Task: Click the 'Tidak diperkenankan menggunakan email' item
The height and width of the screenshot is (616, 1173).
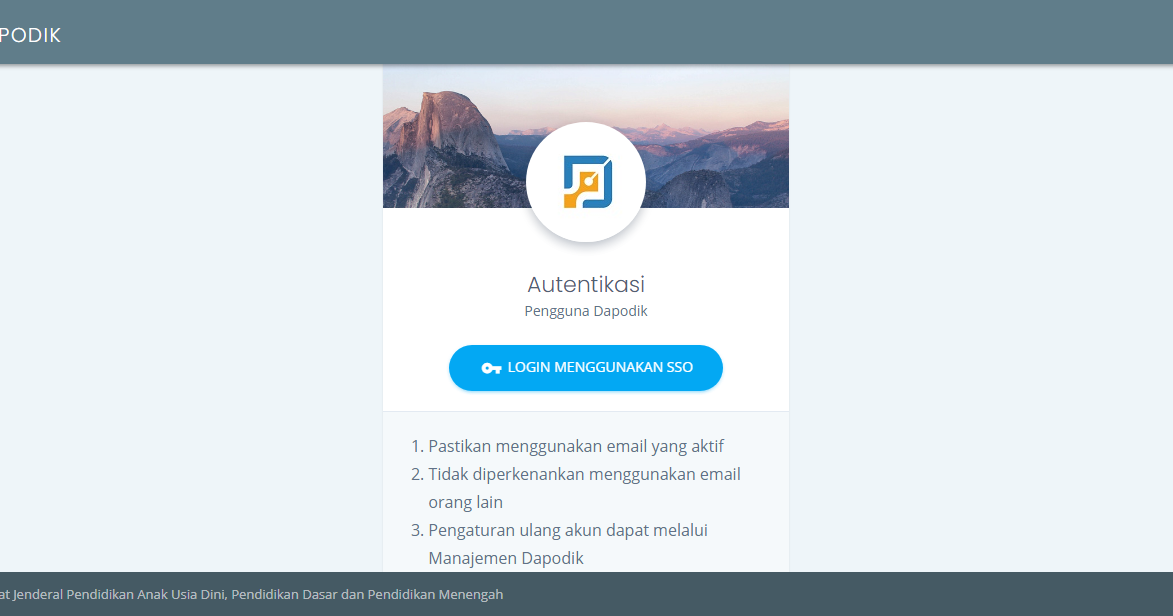Action: (584, 474)
